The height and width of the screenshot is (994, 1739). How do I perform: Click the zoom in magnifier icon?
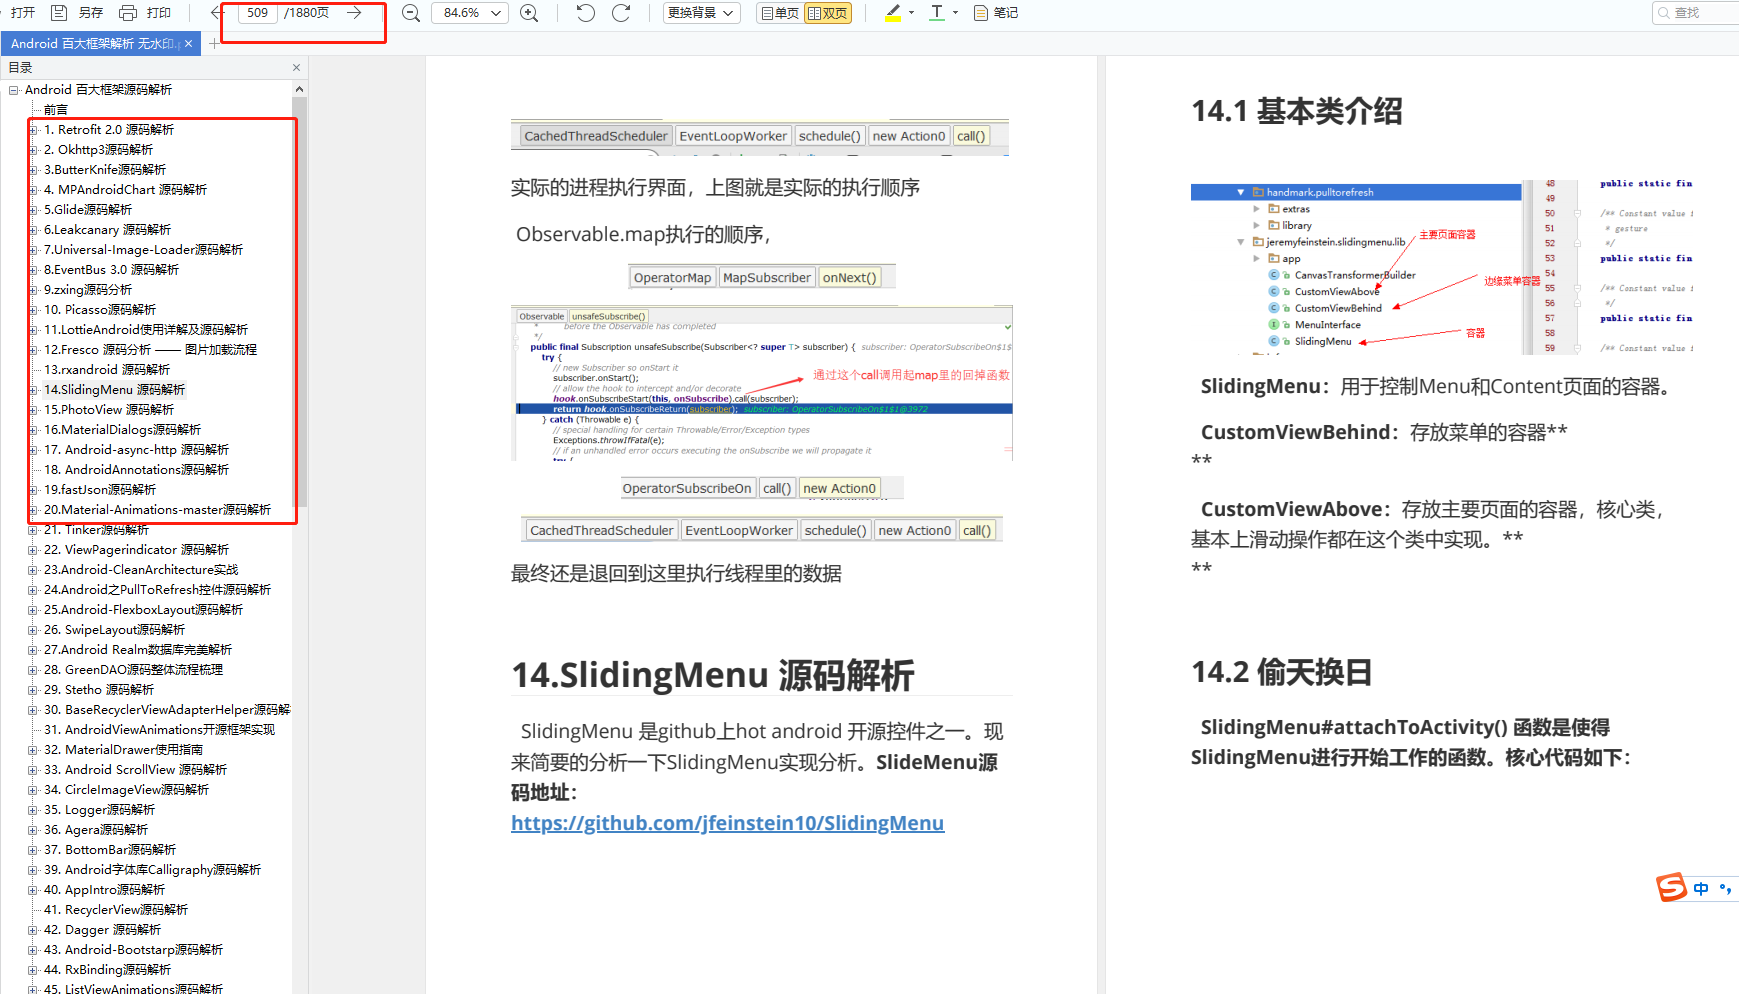coord(529,13)
